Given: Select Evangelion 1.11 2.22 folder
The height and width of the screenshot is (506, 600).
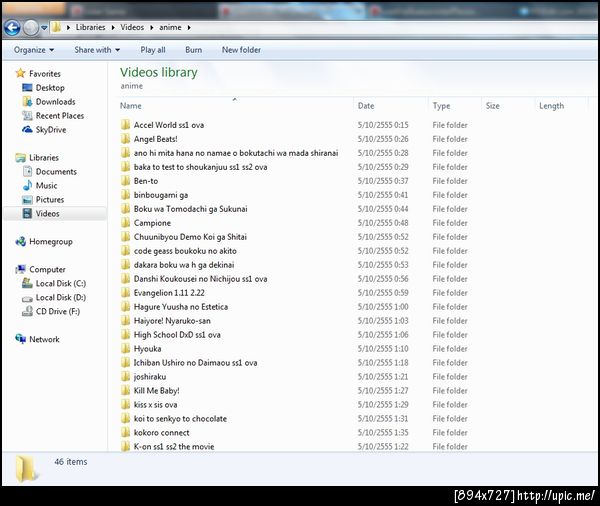Looking at the screenshot, I should tap(169, 293).
